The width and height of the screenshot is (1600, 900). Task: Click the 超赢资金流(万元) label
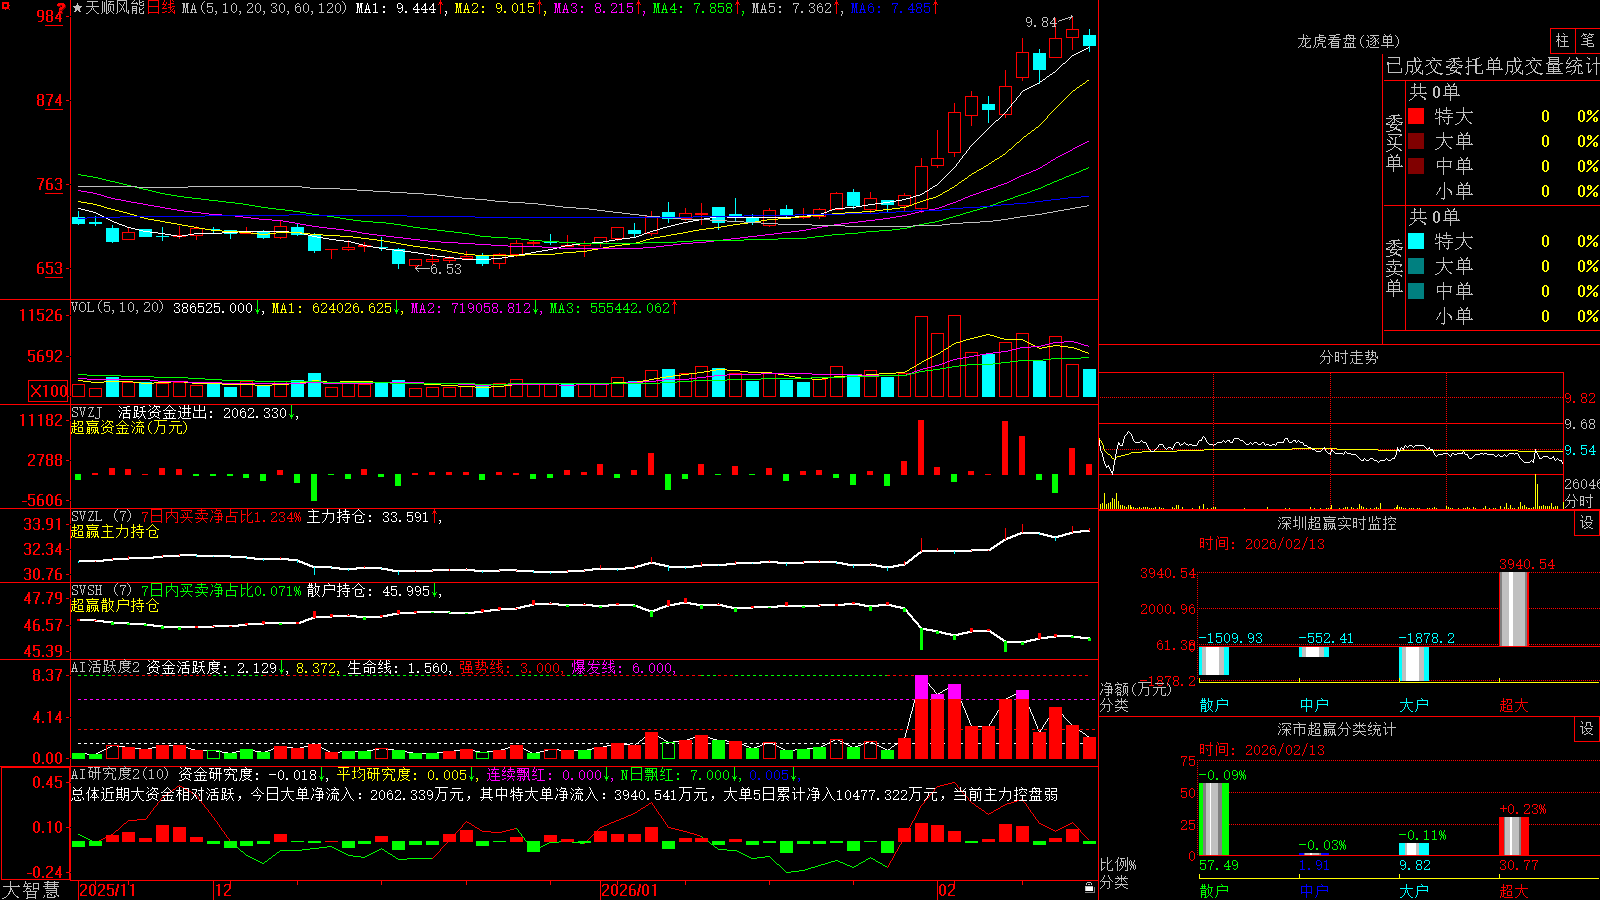pos(129,427)
